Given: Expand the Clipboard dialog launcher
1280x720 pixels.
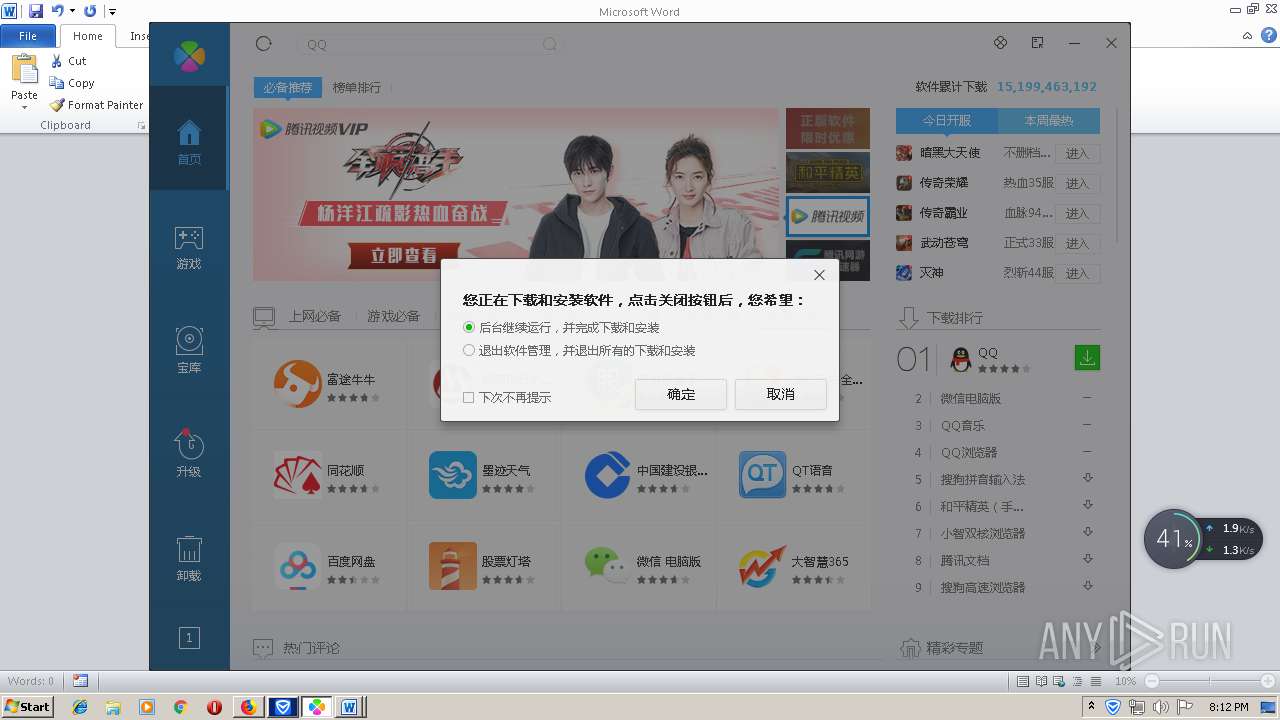Looking at the screenshot, I should [141, 126].
